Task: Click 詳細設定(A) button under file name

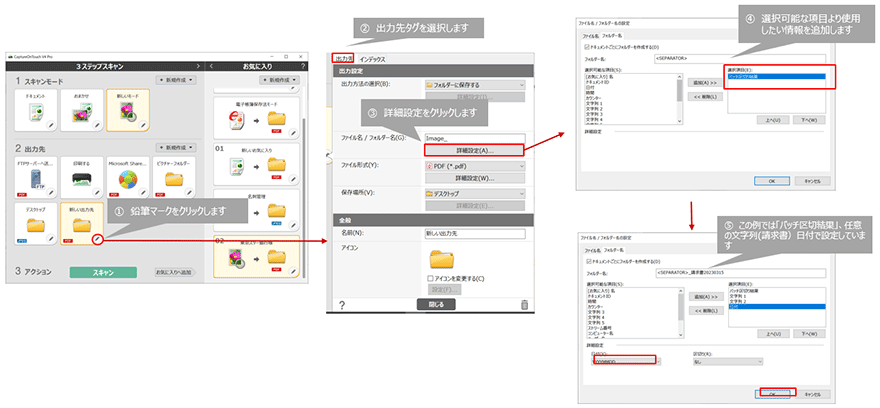Action: [x=474, y=149]
